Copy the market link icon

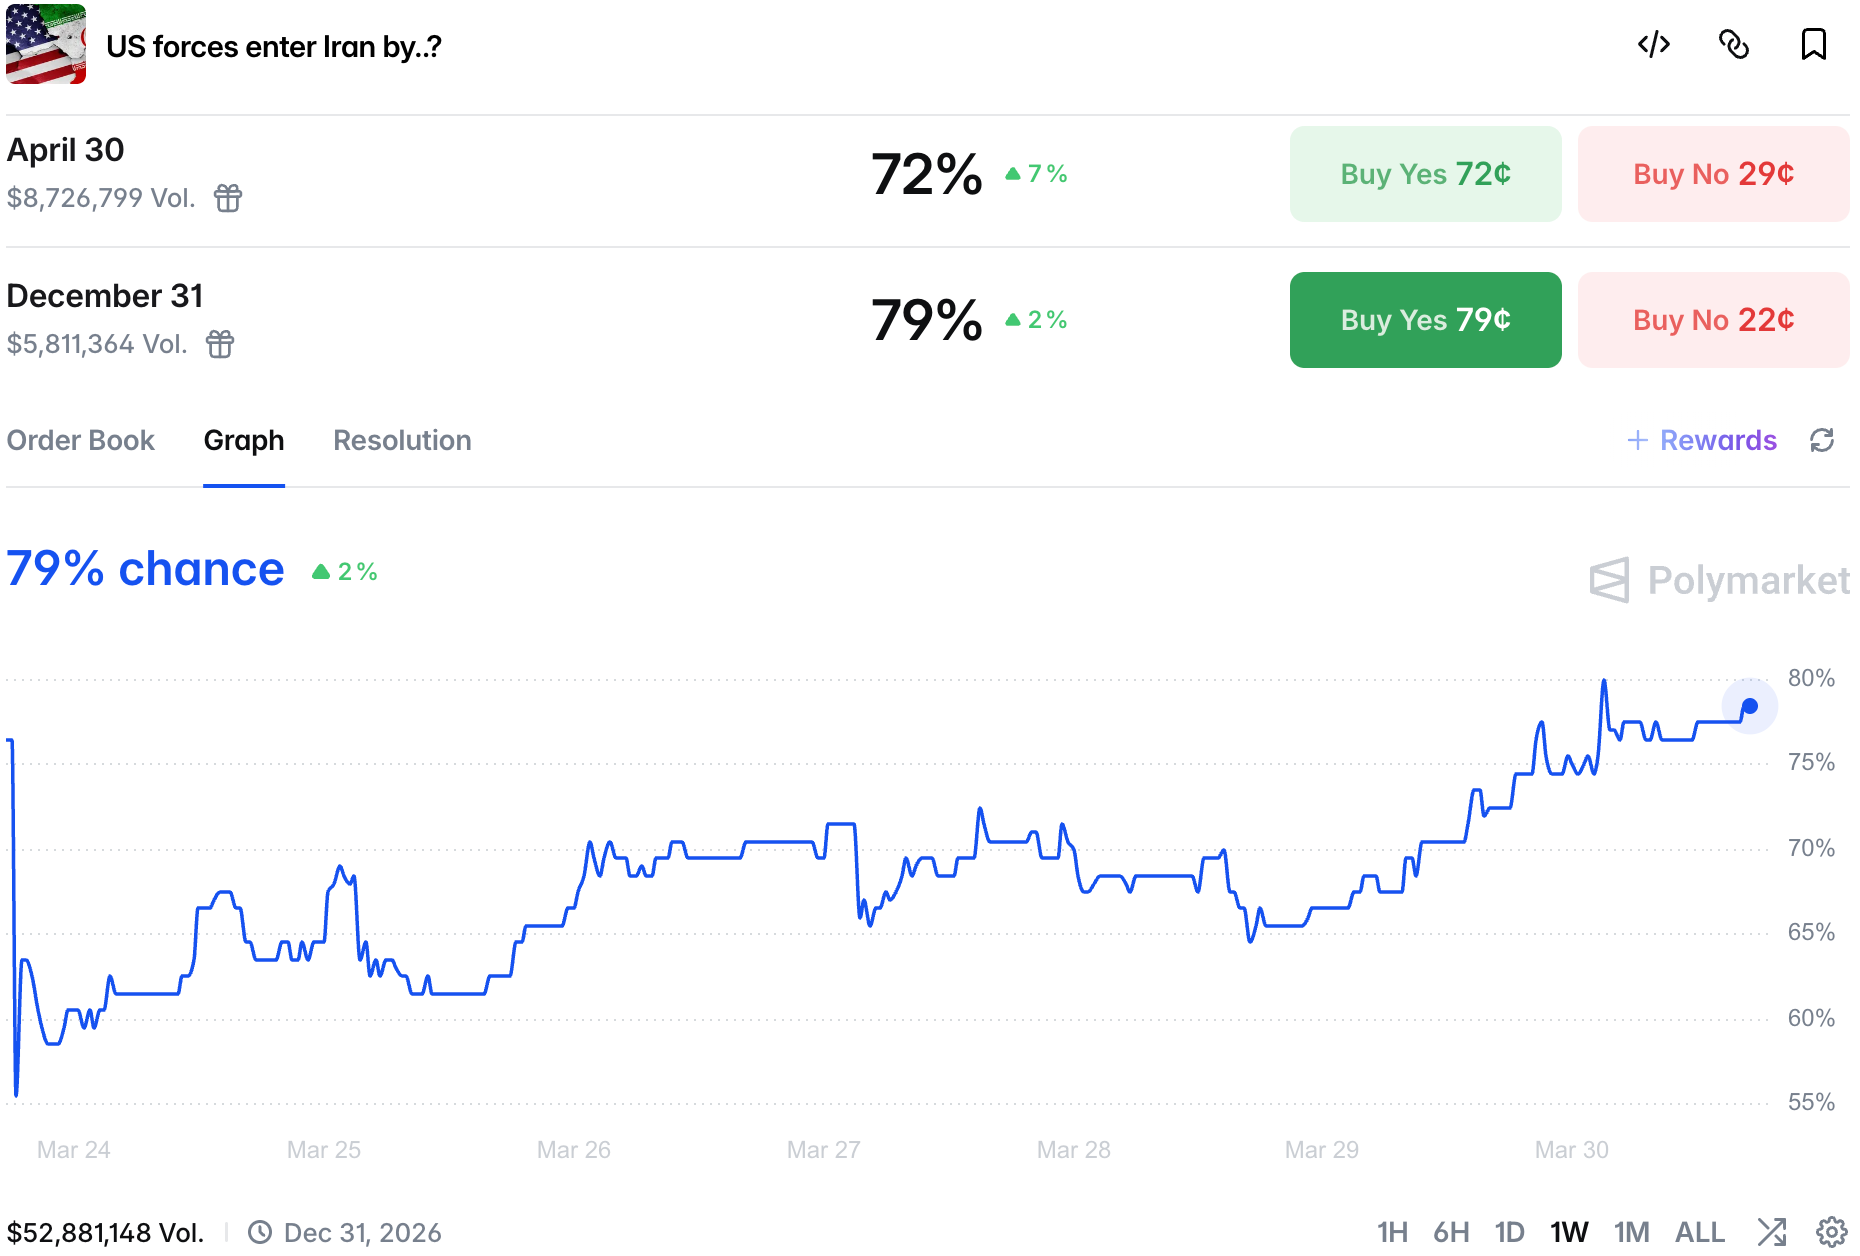tap(1733, 45)
